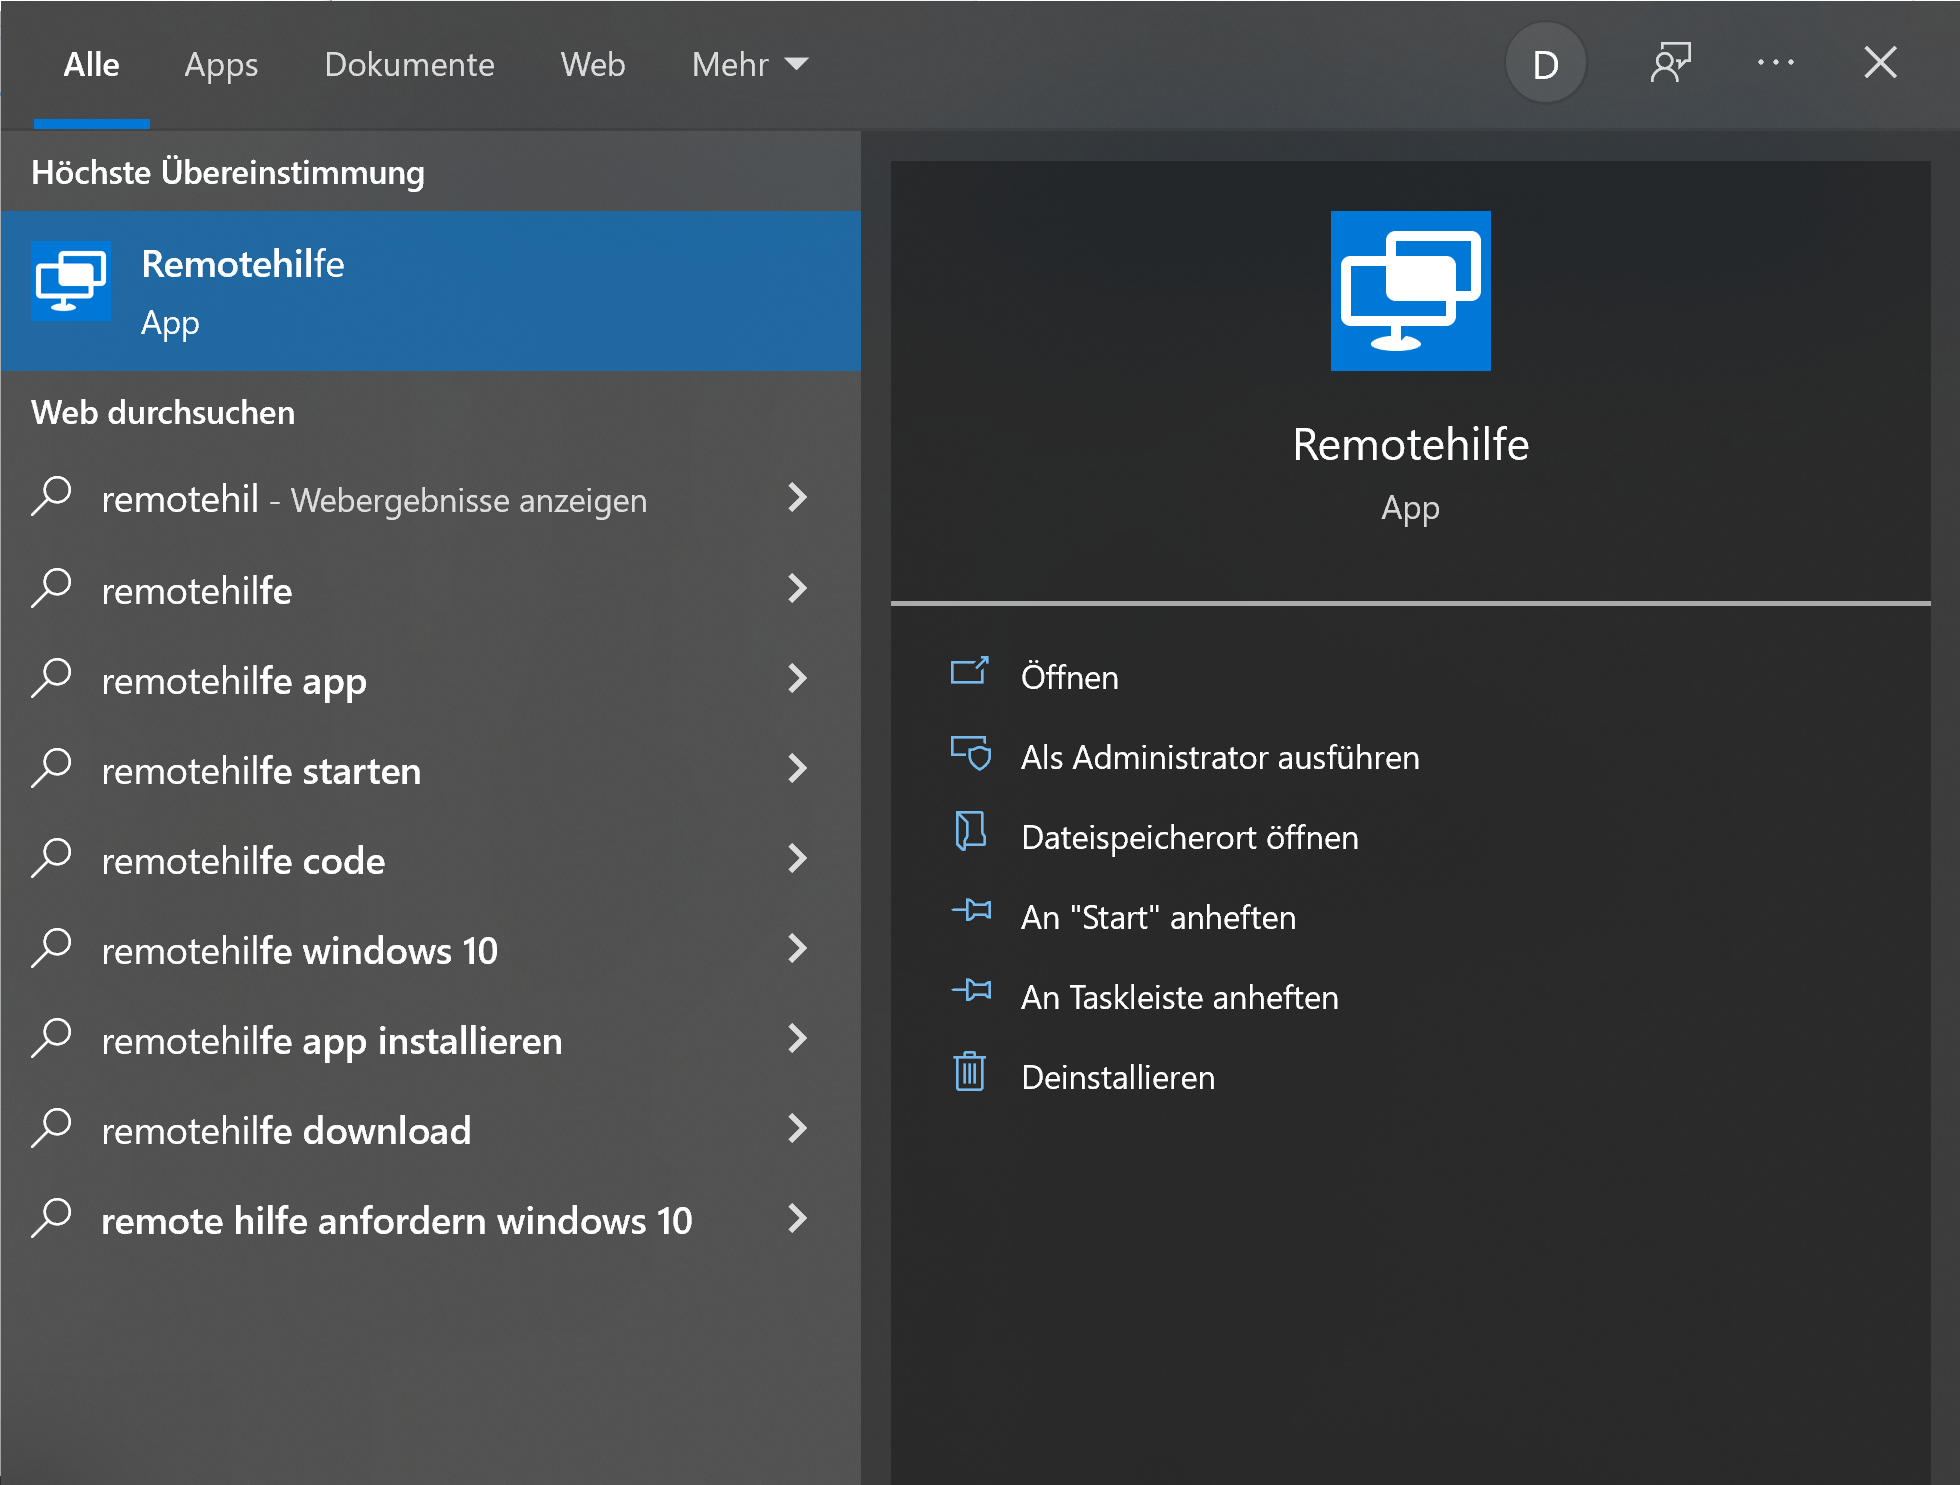The image size is (1960, 1485).
Task: Click the D user account avatar
Action: (x=1545, y=64)
